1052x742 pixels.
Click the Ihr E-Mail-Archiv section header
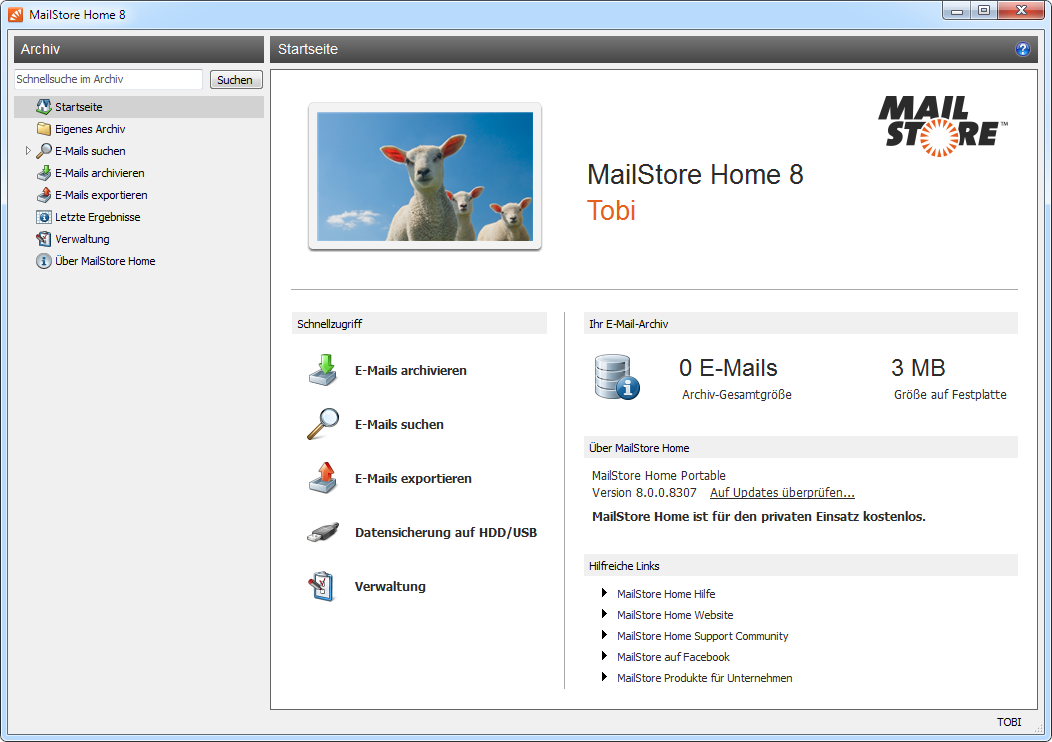pos(801,323)
